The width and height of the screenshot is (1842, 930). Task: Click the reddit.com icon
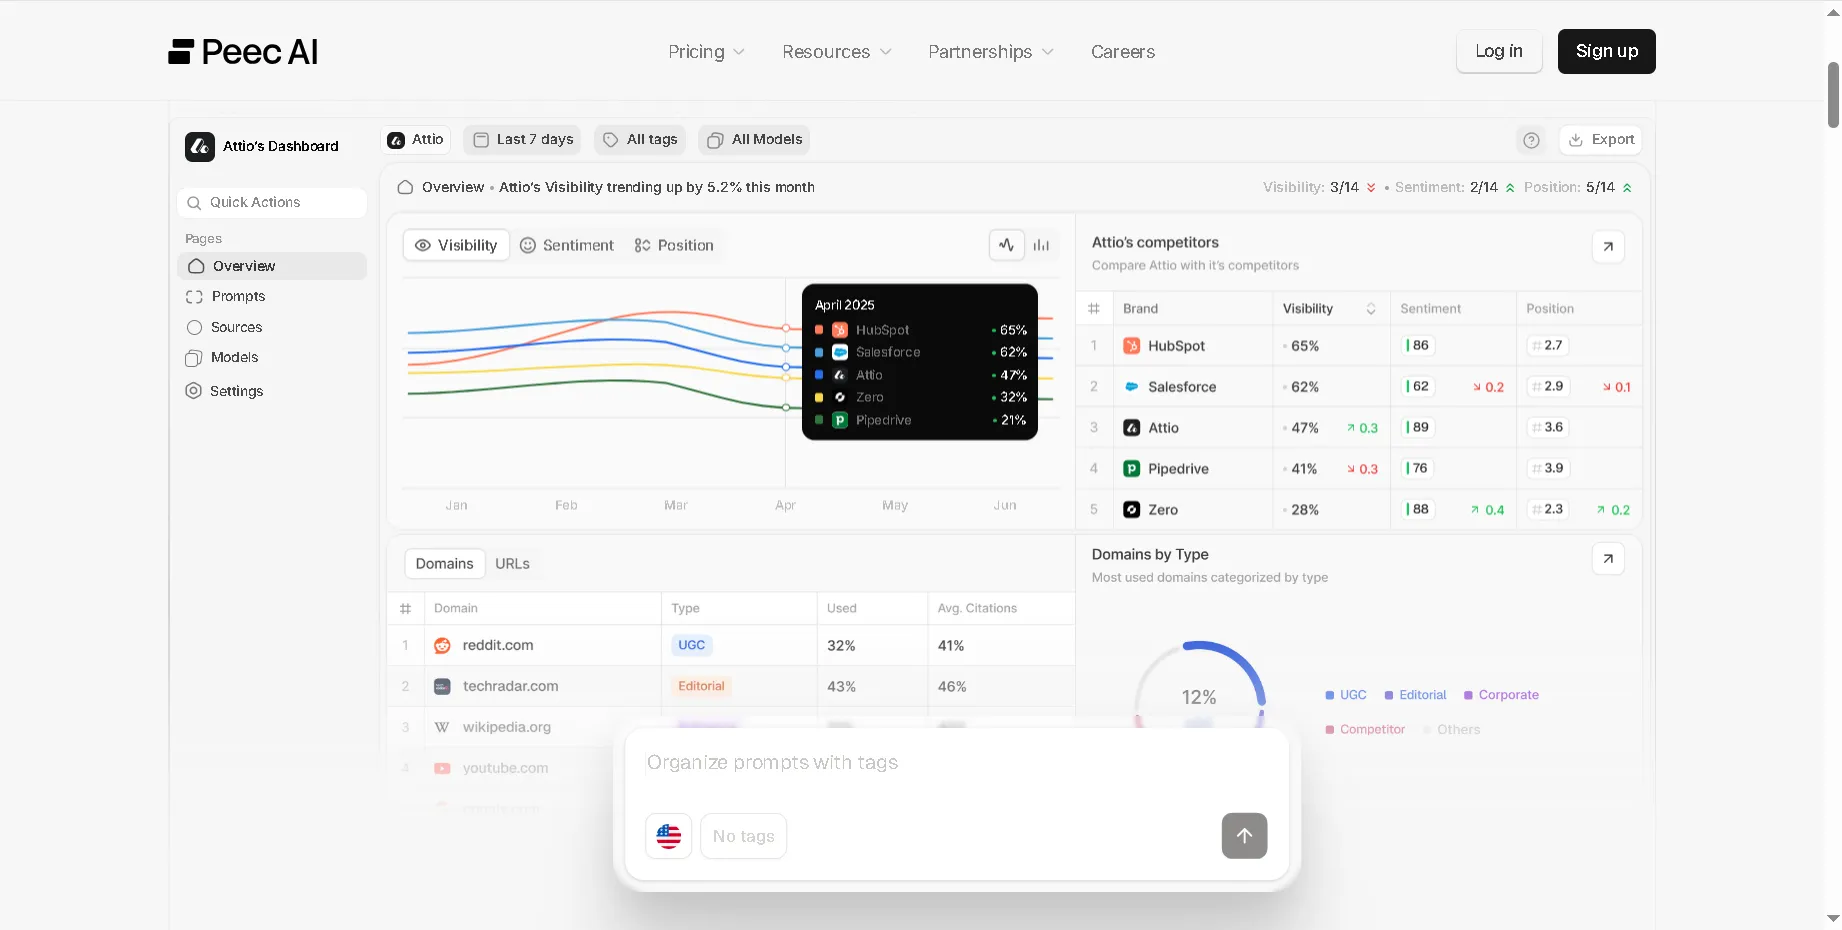(442, 646)
